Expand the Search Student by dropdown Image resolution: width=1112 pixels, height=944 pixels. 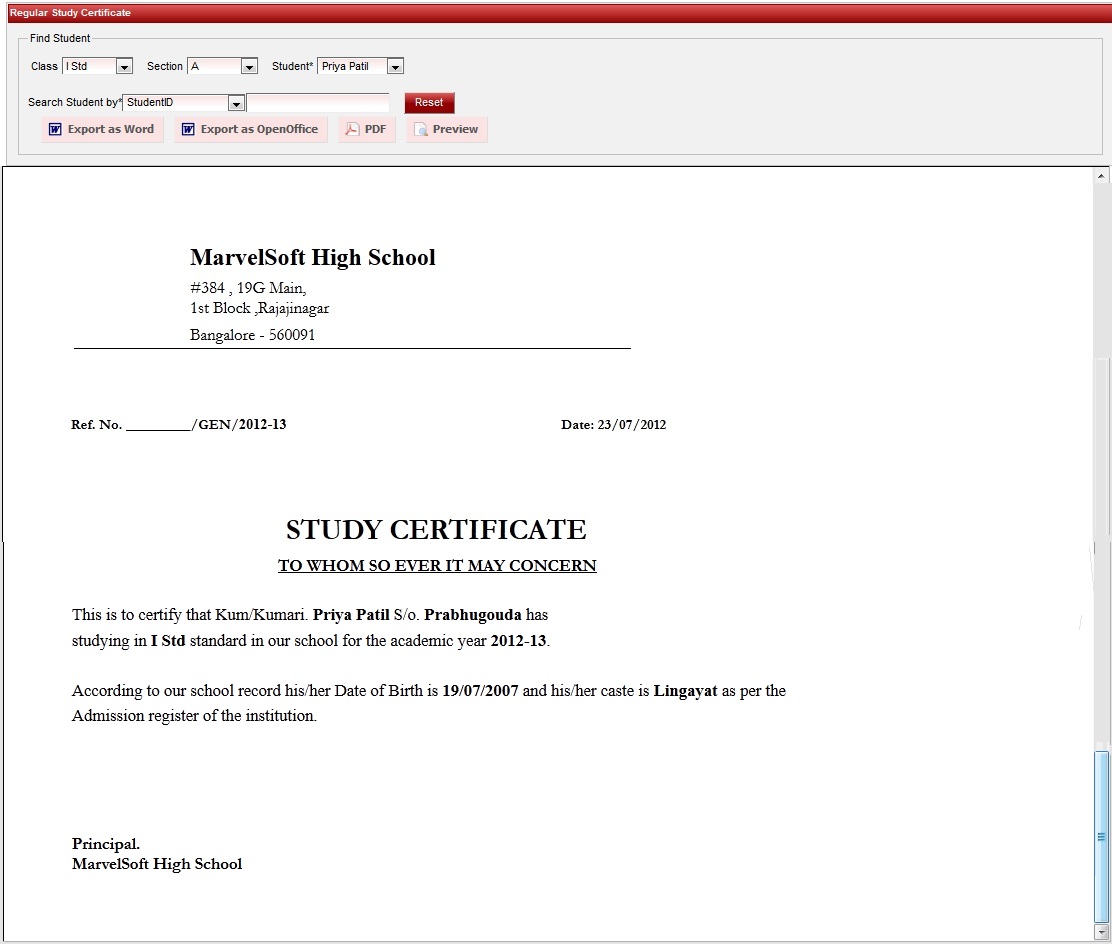point(235,103)
